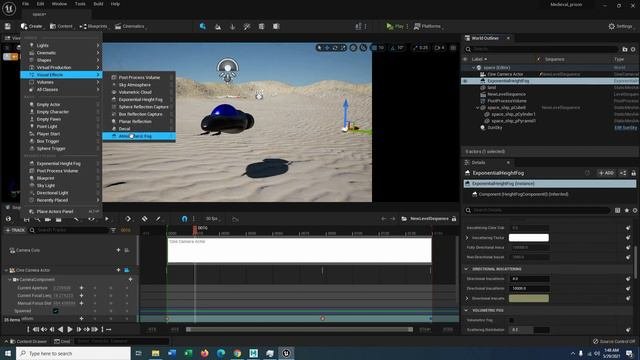Collapse the space (Editor) world tree node
The image size is (640, 360).
click(x=474, y=68)
